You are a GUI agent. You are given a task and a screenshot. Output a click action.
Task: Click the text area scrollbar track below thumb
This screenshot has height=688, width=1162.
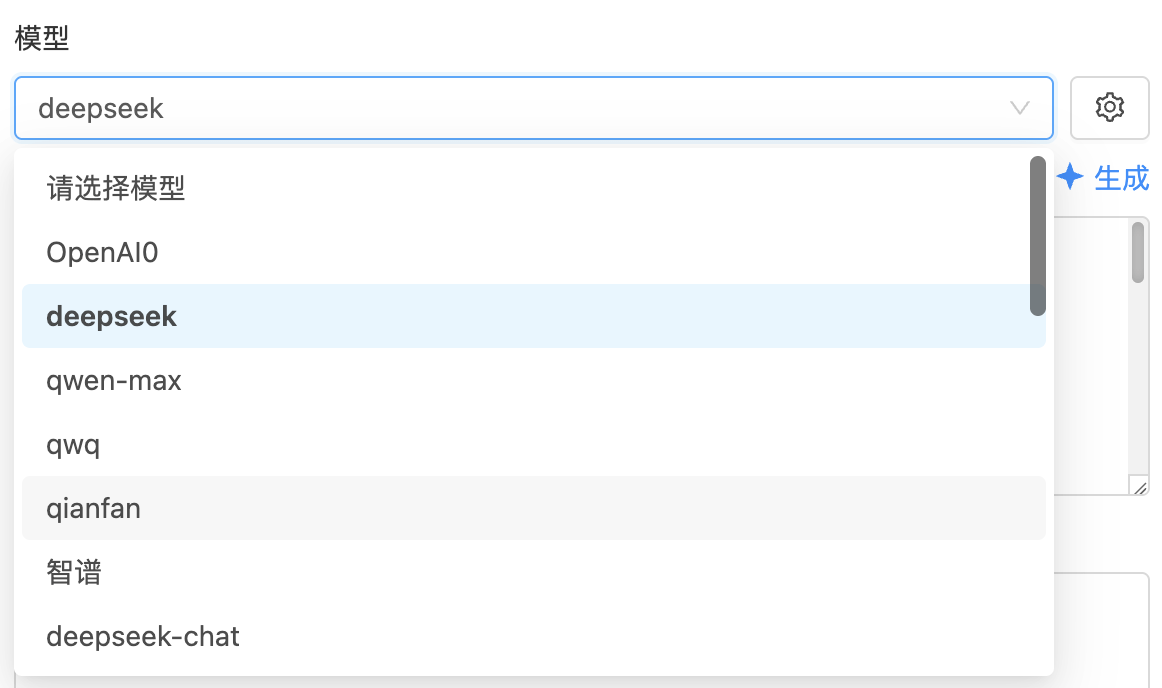pos(1138,380)
